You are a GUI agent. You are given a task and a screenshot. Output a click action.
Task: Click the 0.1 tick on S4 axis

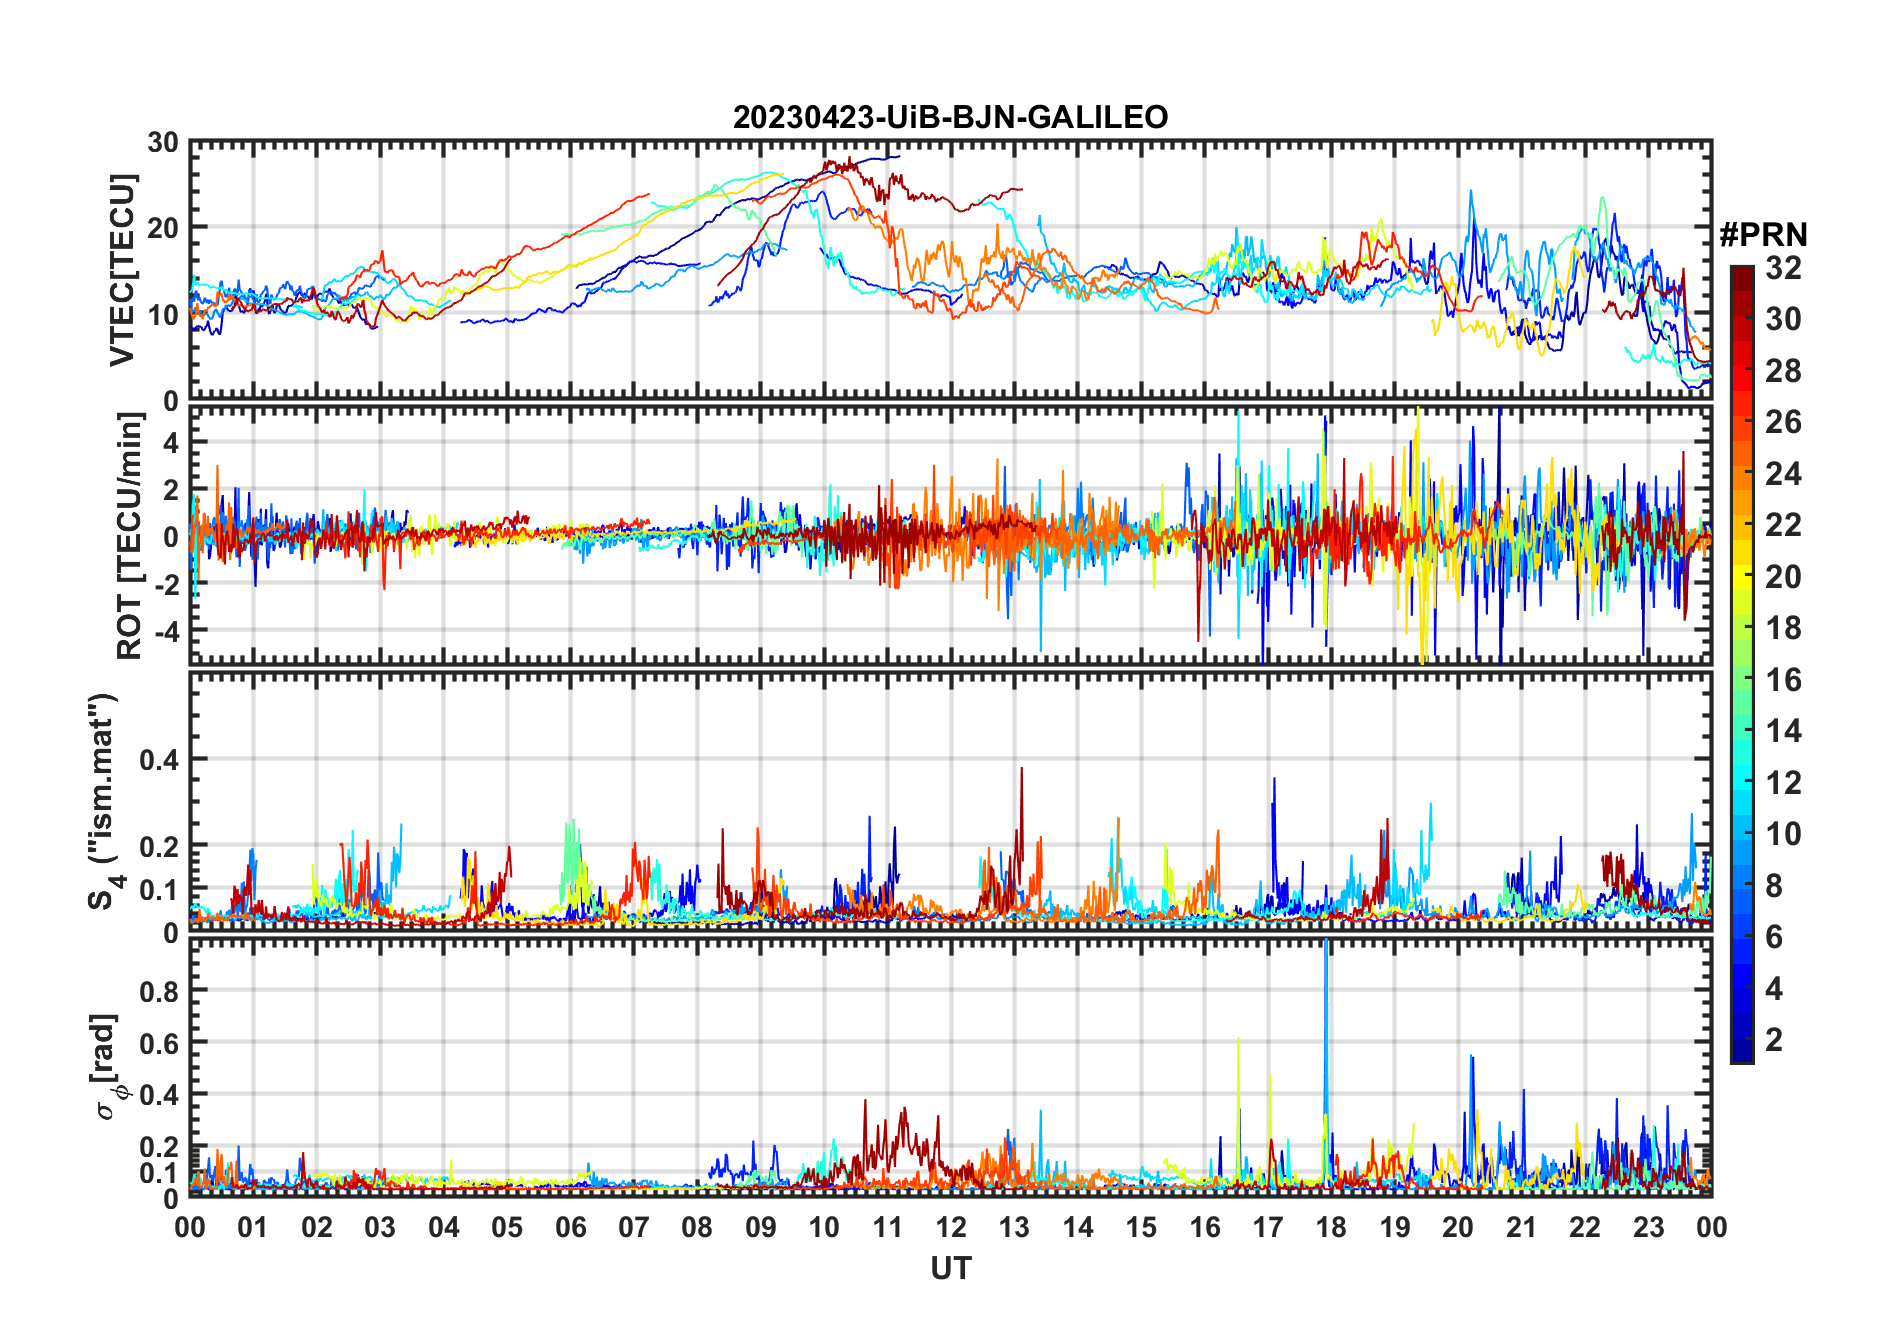tap(159, 889)
